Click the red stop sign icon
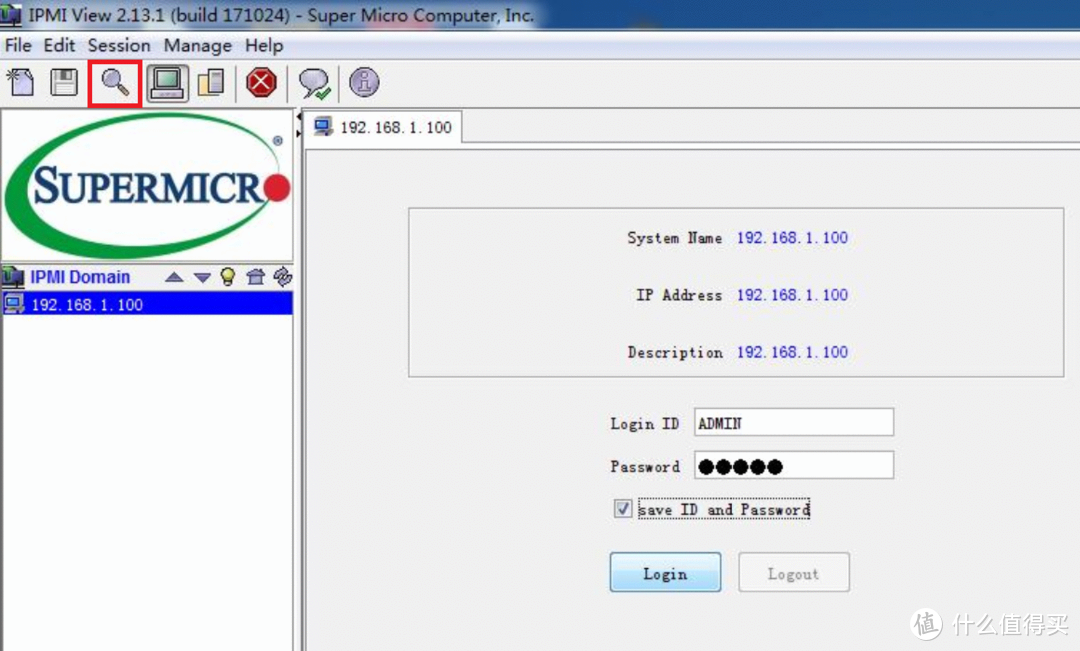1080x651 pixels. point(261,82)
